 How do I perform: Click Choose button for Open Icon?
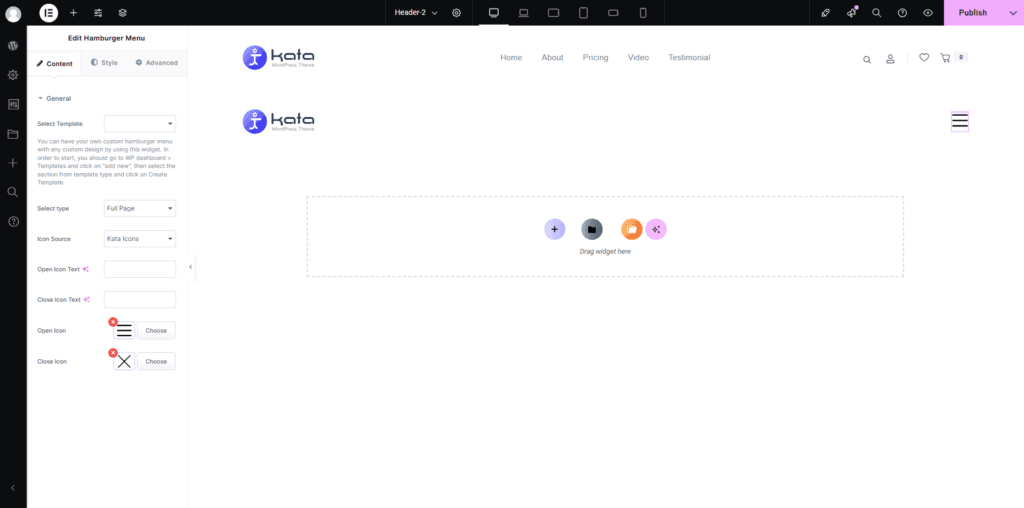tap(156, 330)
